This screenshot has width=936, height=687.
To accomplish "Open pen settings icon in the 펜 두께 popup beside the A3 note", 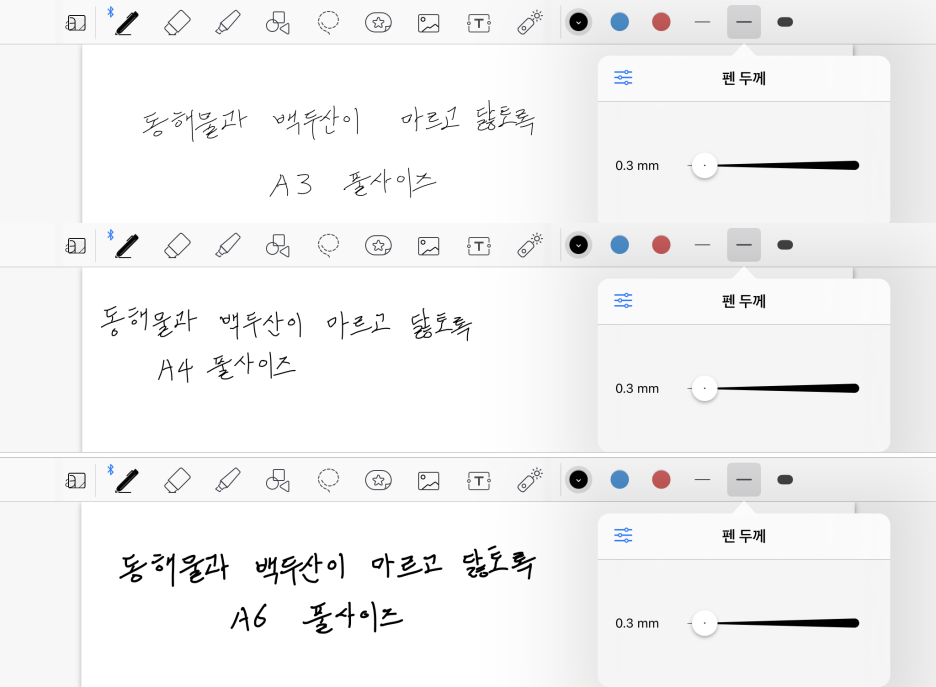I will 623,78.
